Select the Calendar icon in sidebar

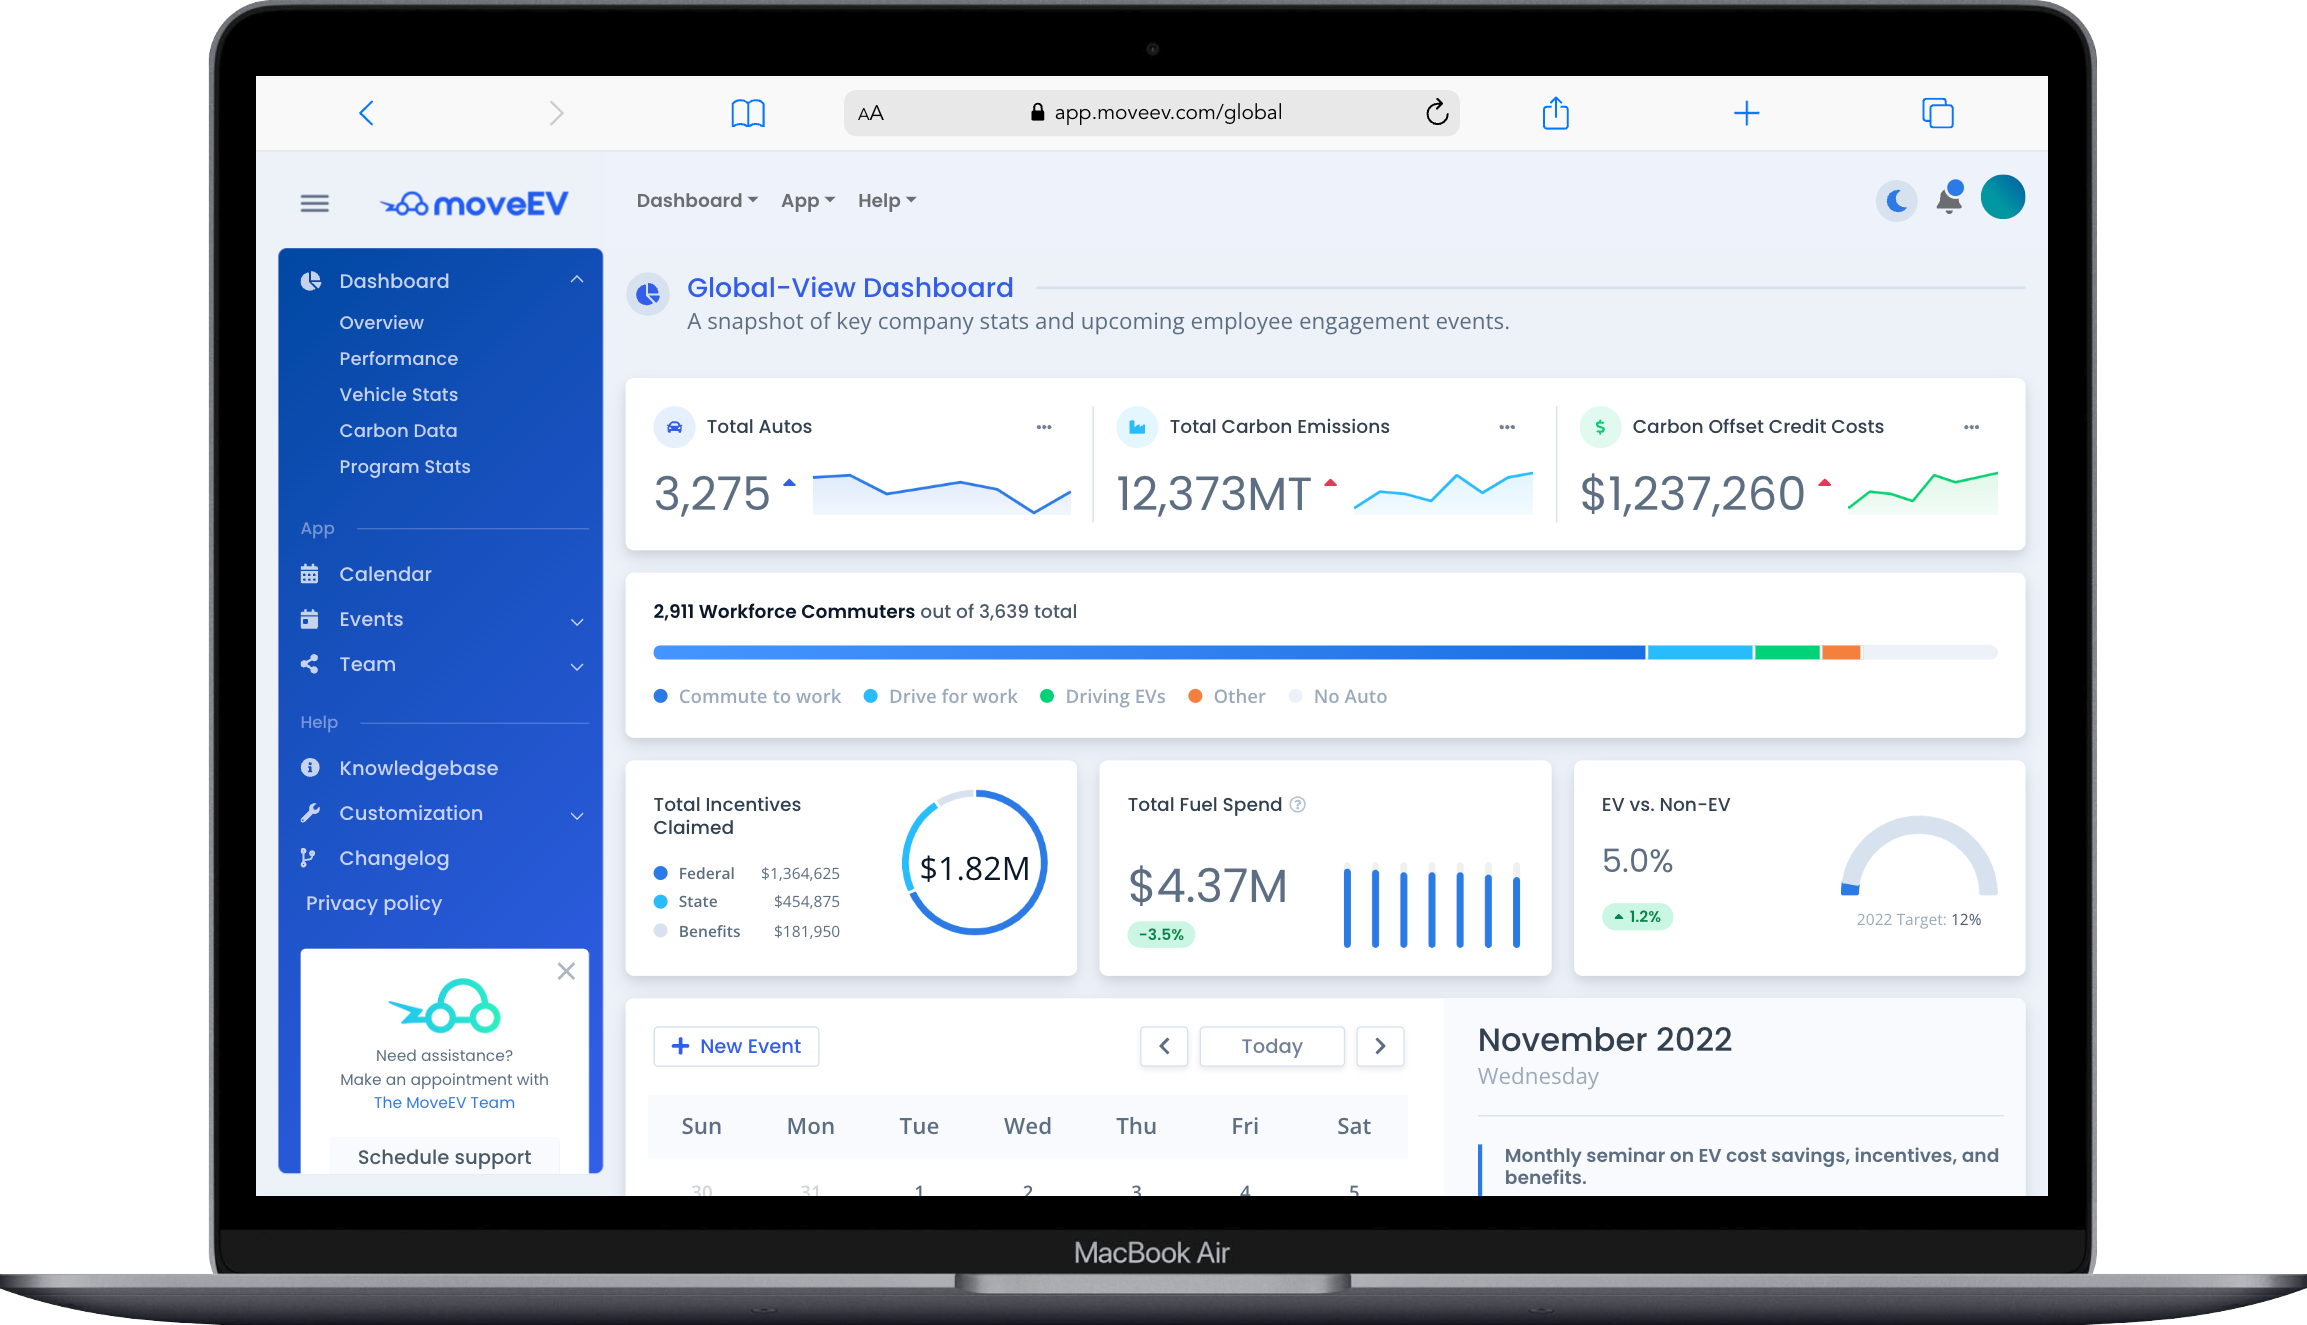click(x=310, y=573)
